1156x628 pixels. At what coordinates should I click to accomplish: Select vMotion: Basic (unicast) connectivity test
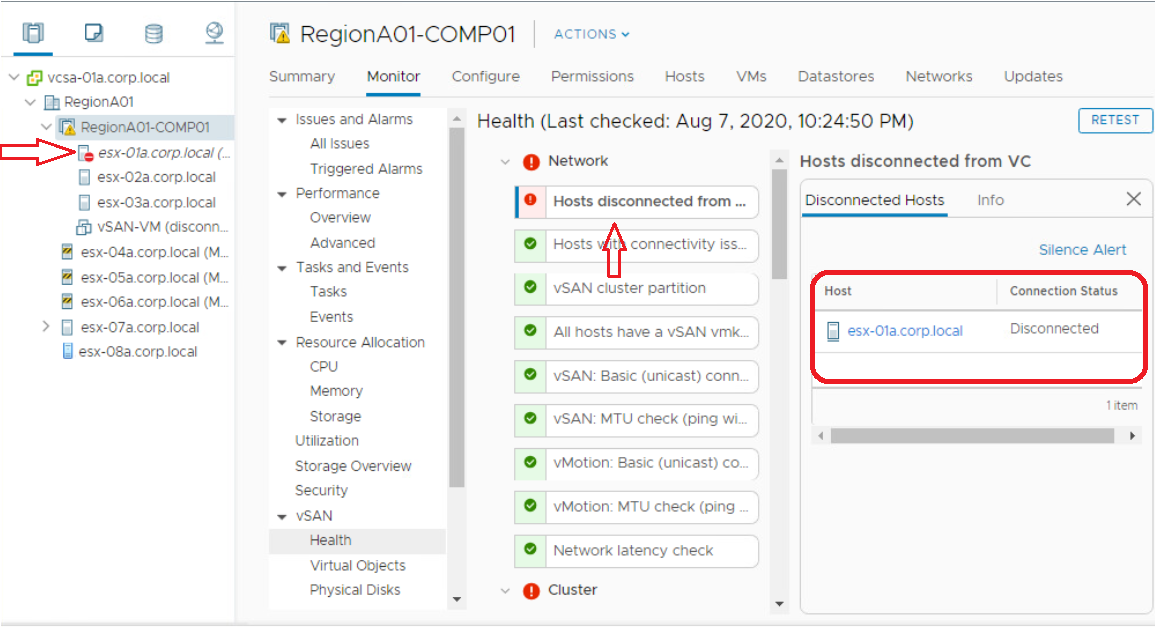(x=636, y=463)
